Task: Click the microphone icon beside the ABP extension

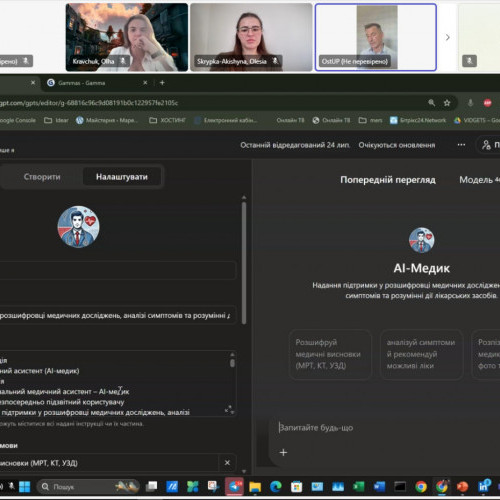Action: point(470,103)
